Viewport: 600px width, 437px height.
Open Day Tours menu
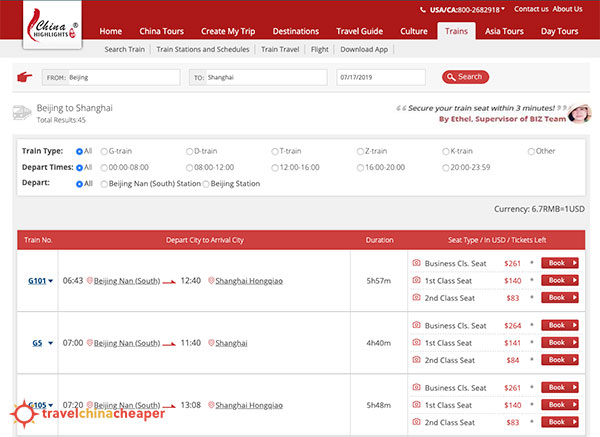[x=559, y=31]
